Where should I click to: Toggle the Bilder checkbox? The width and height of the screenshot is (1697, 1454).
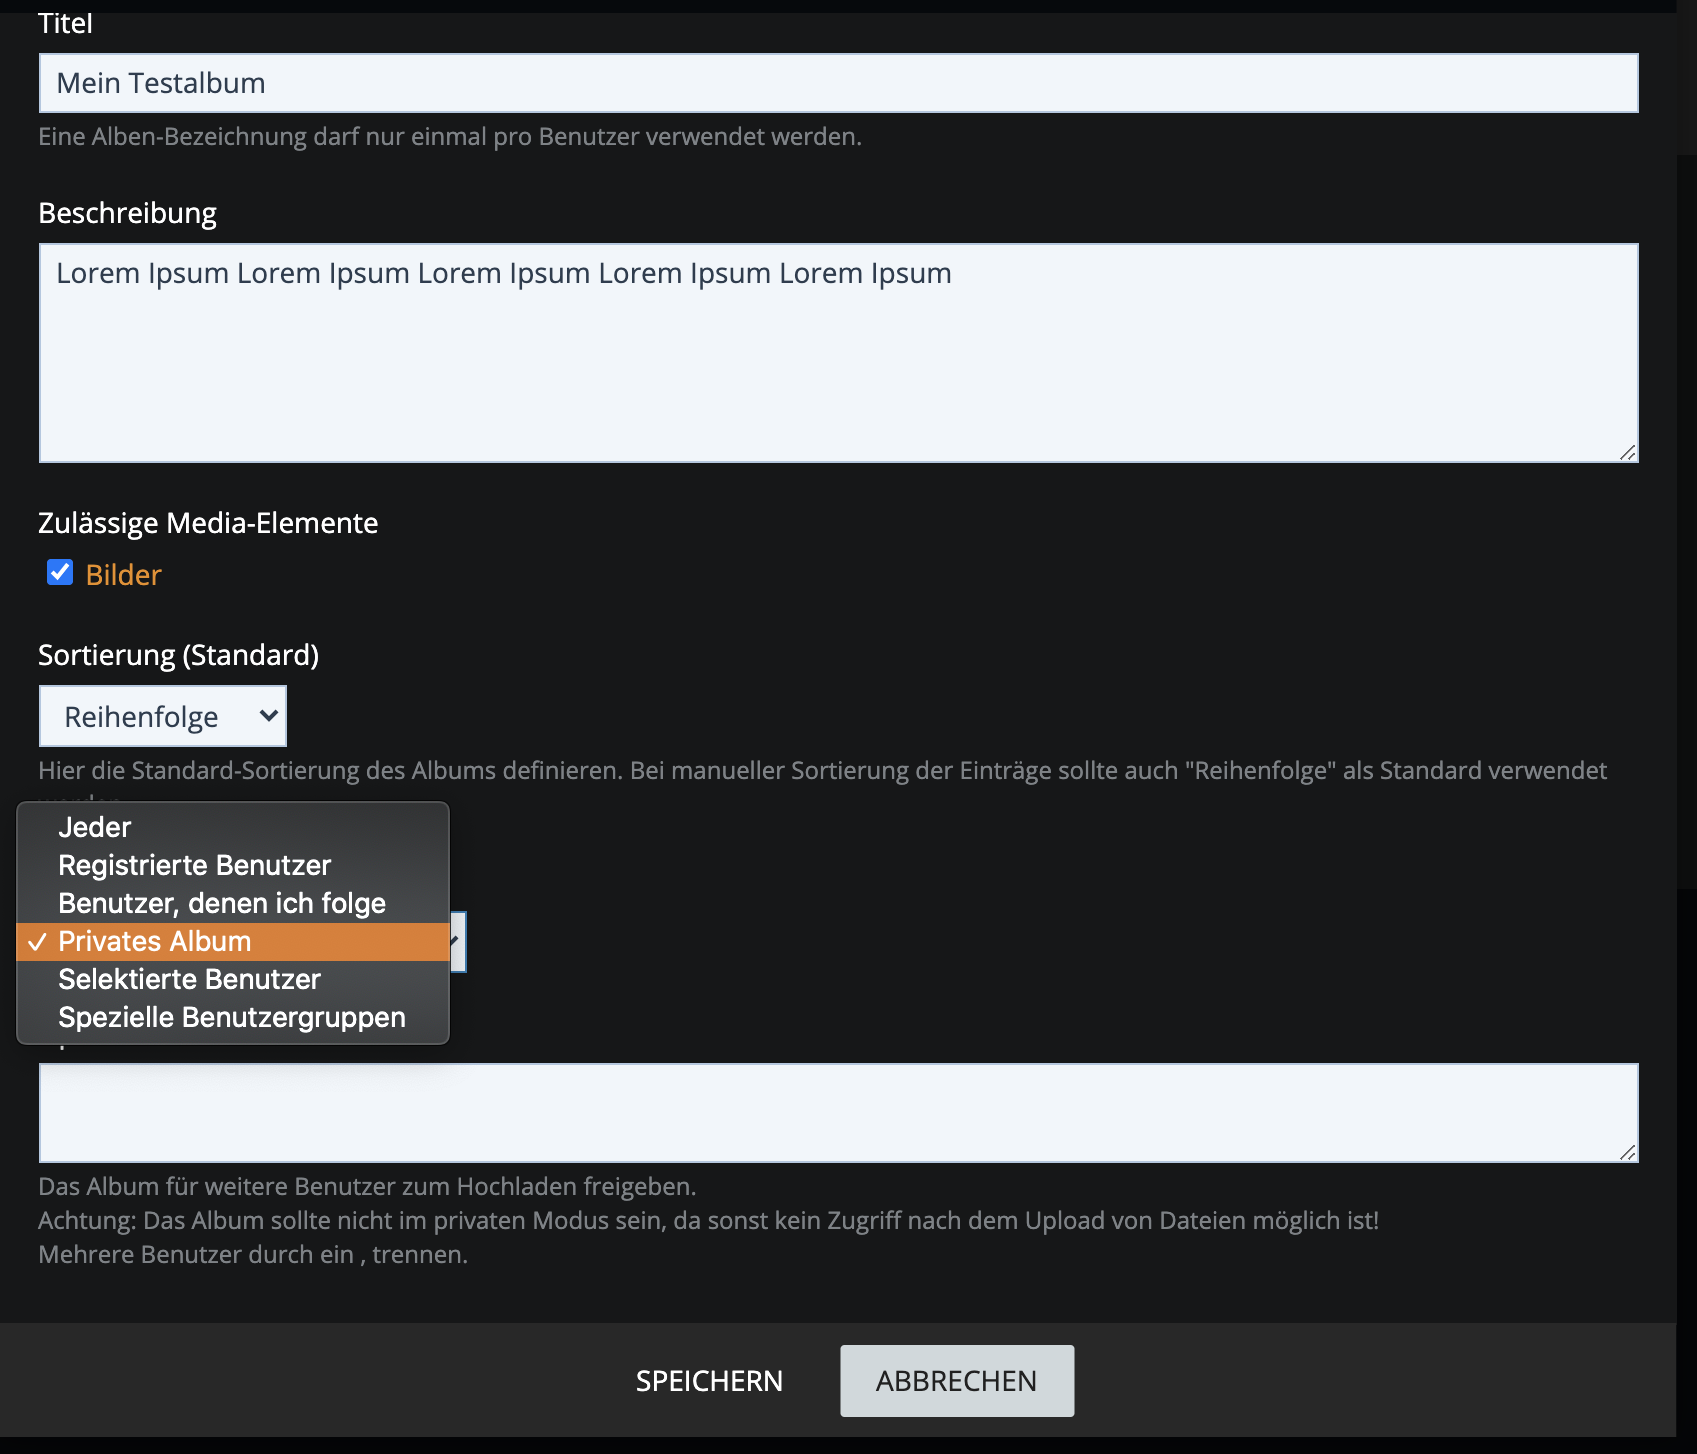[60, 573]
